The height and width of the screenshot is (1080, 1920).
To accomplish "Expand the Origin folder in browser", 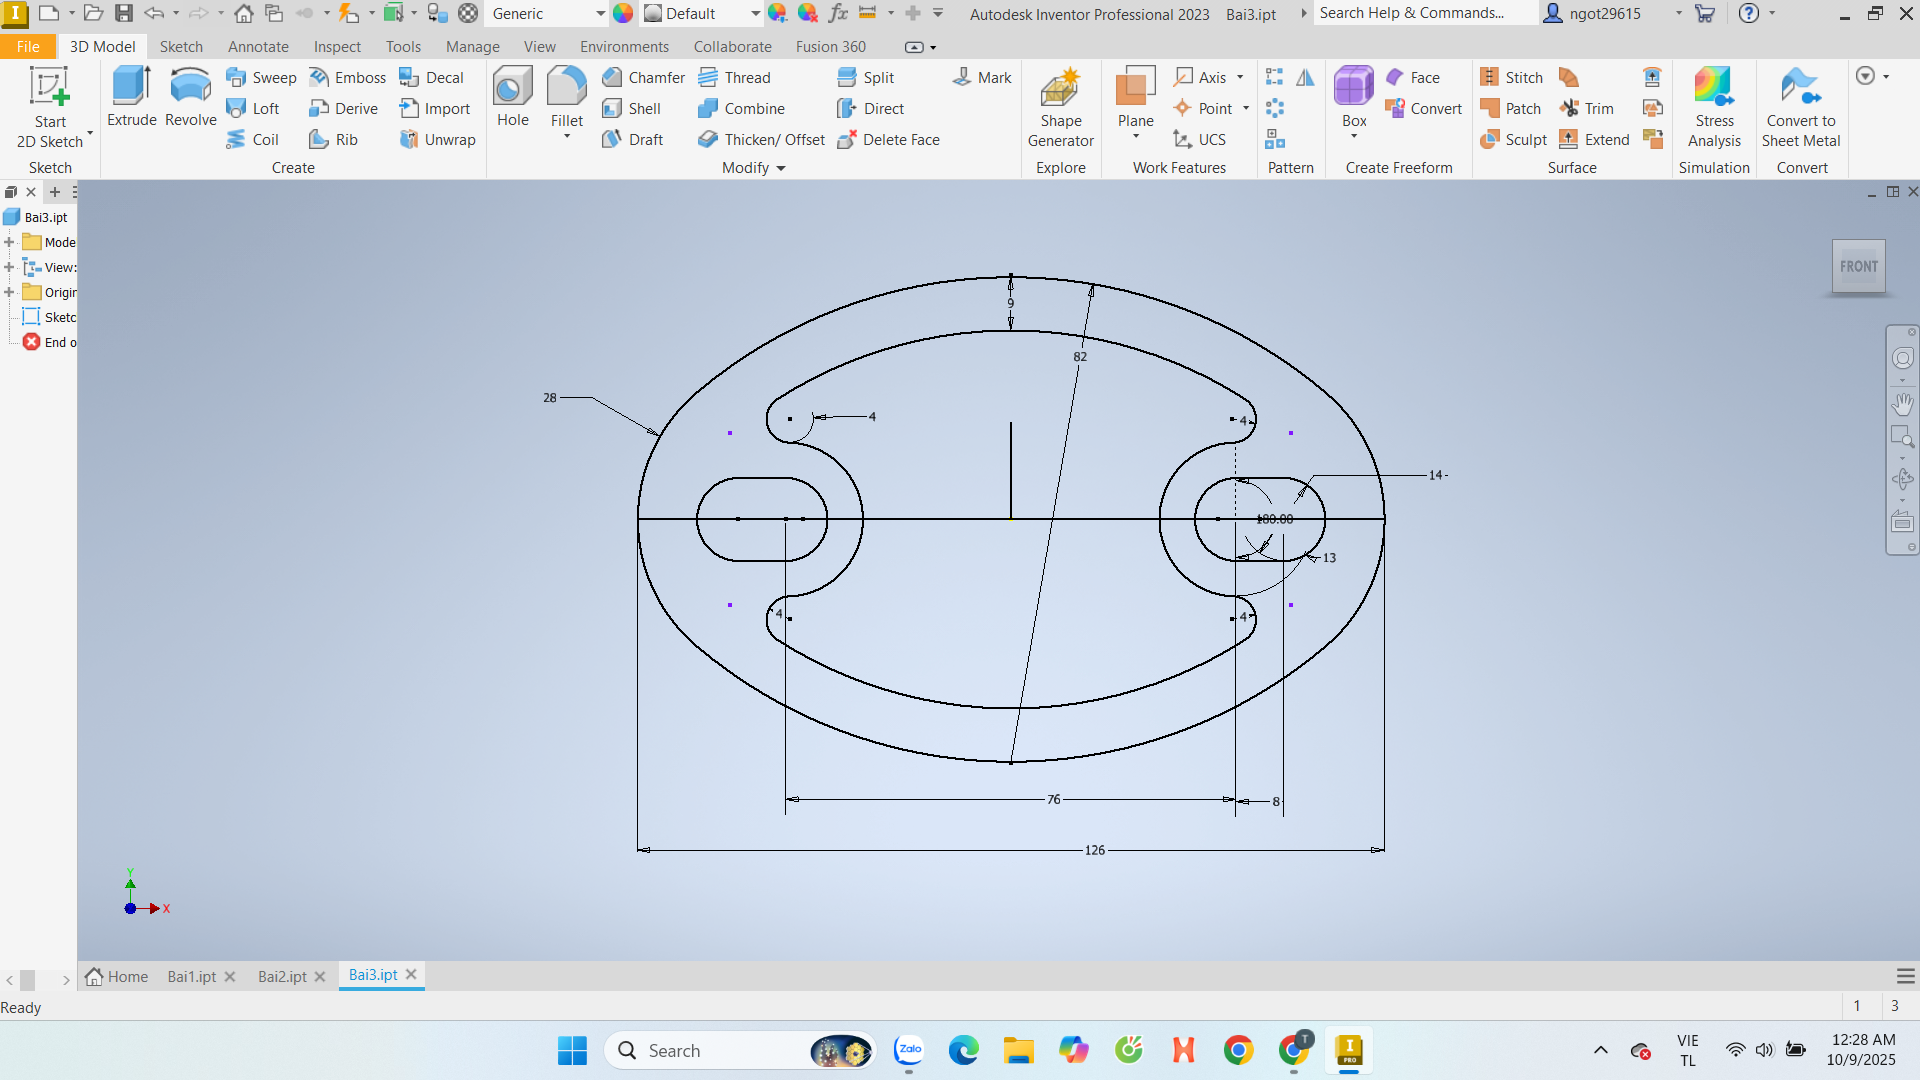I will point(9,292).
